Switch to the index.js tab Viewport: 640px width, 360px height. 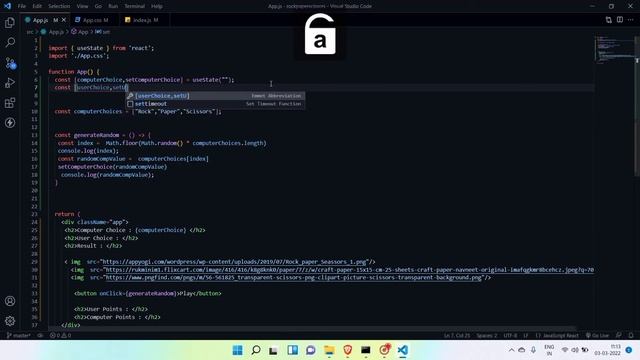click(145, 20)
